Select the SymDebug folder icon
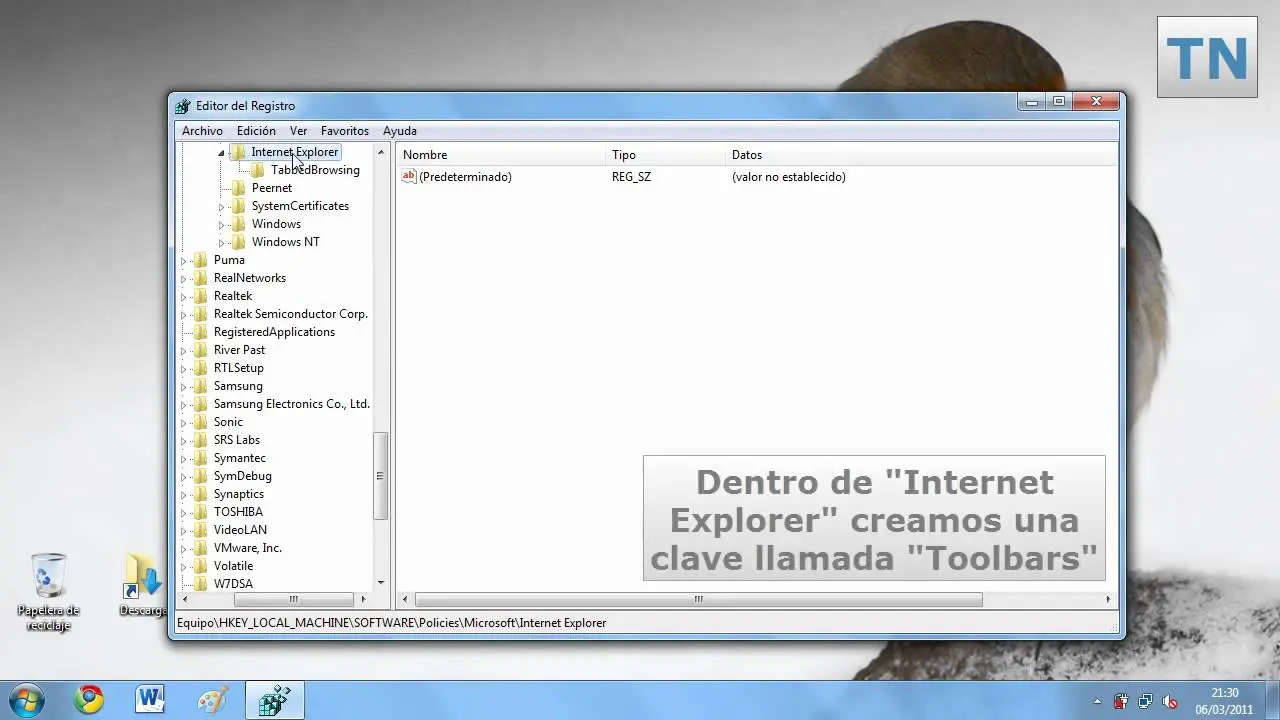The height and width of the screenshot is (720, 1280). 200,476
